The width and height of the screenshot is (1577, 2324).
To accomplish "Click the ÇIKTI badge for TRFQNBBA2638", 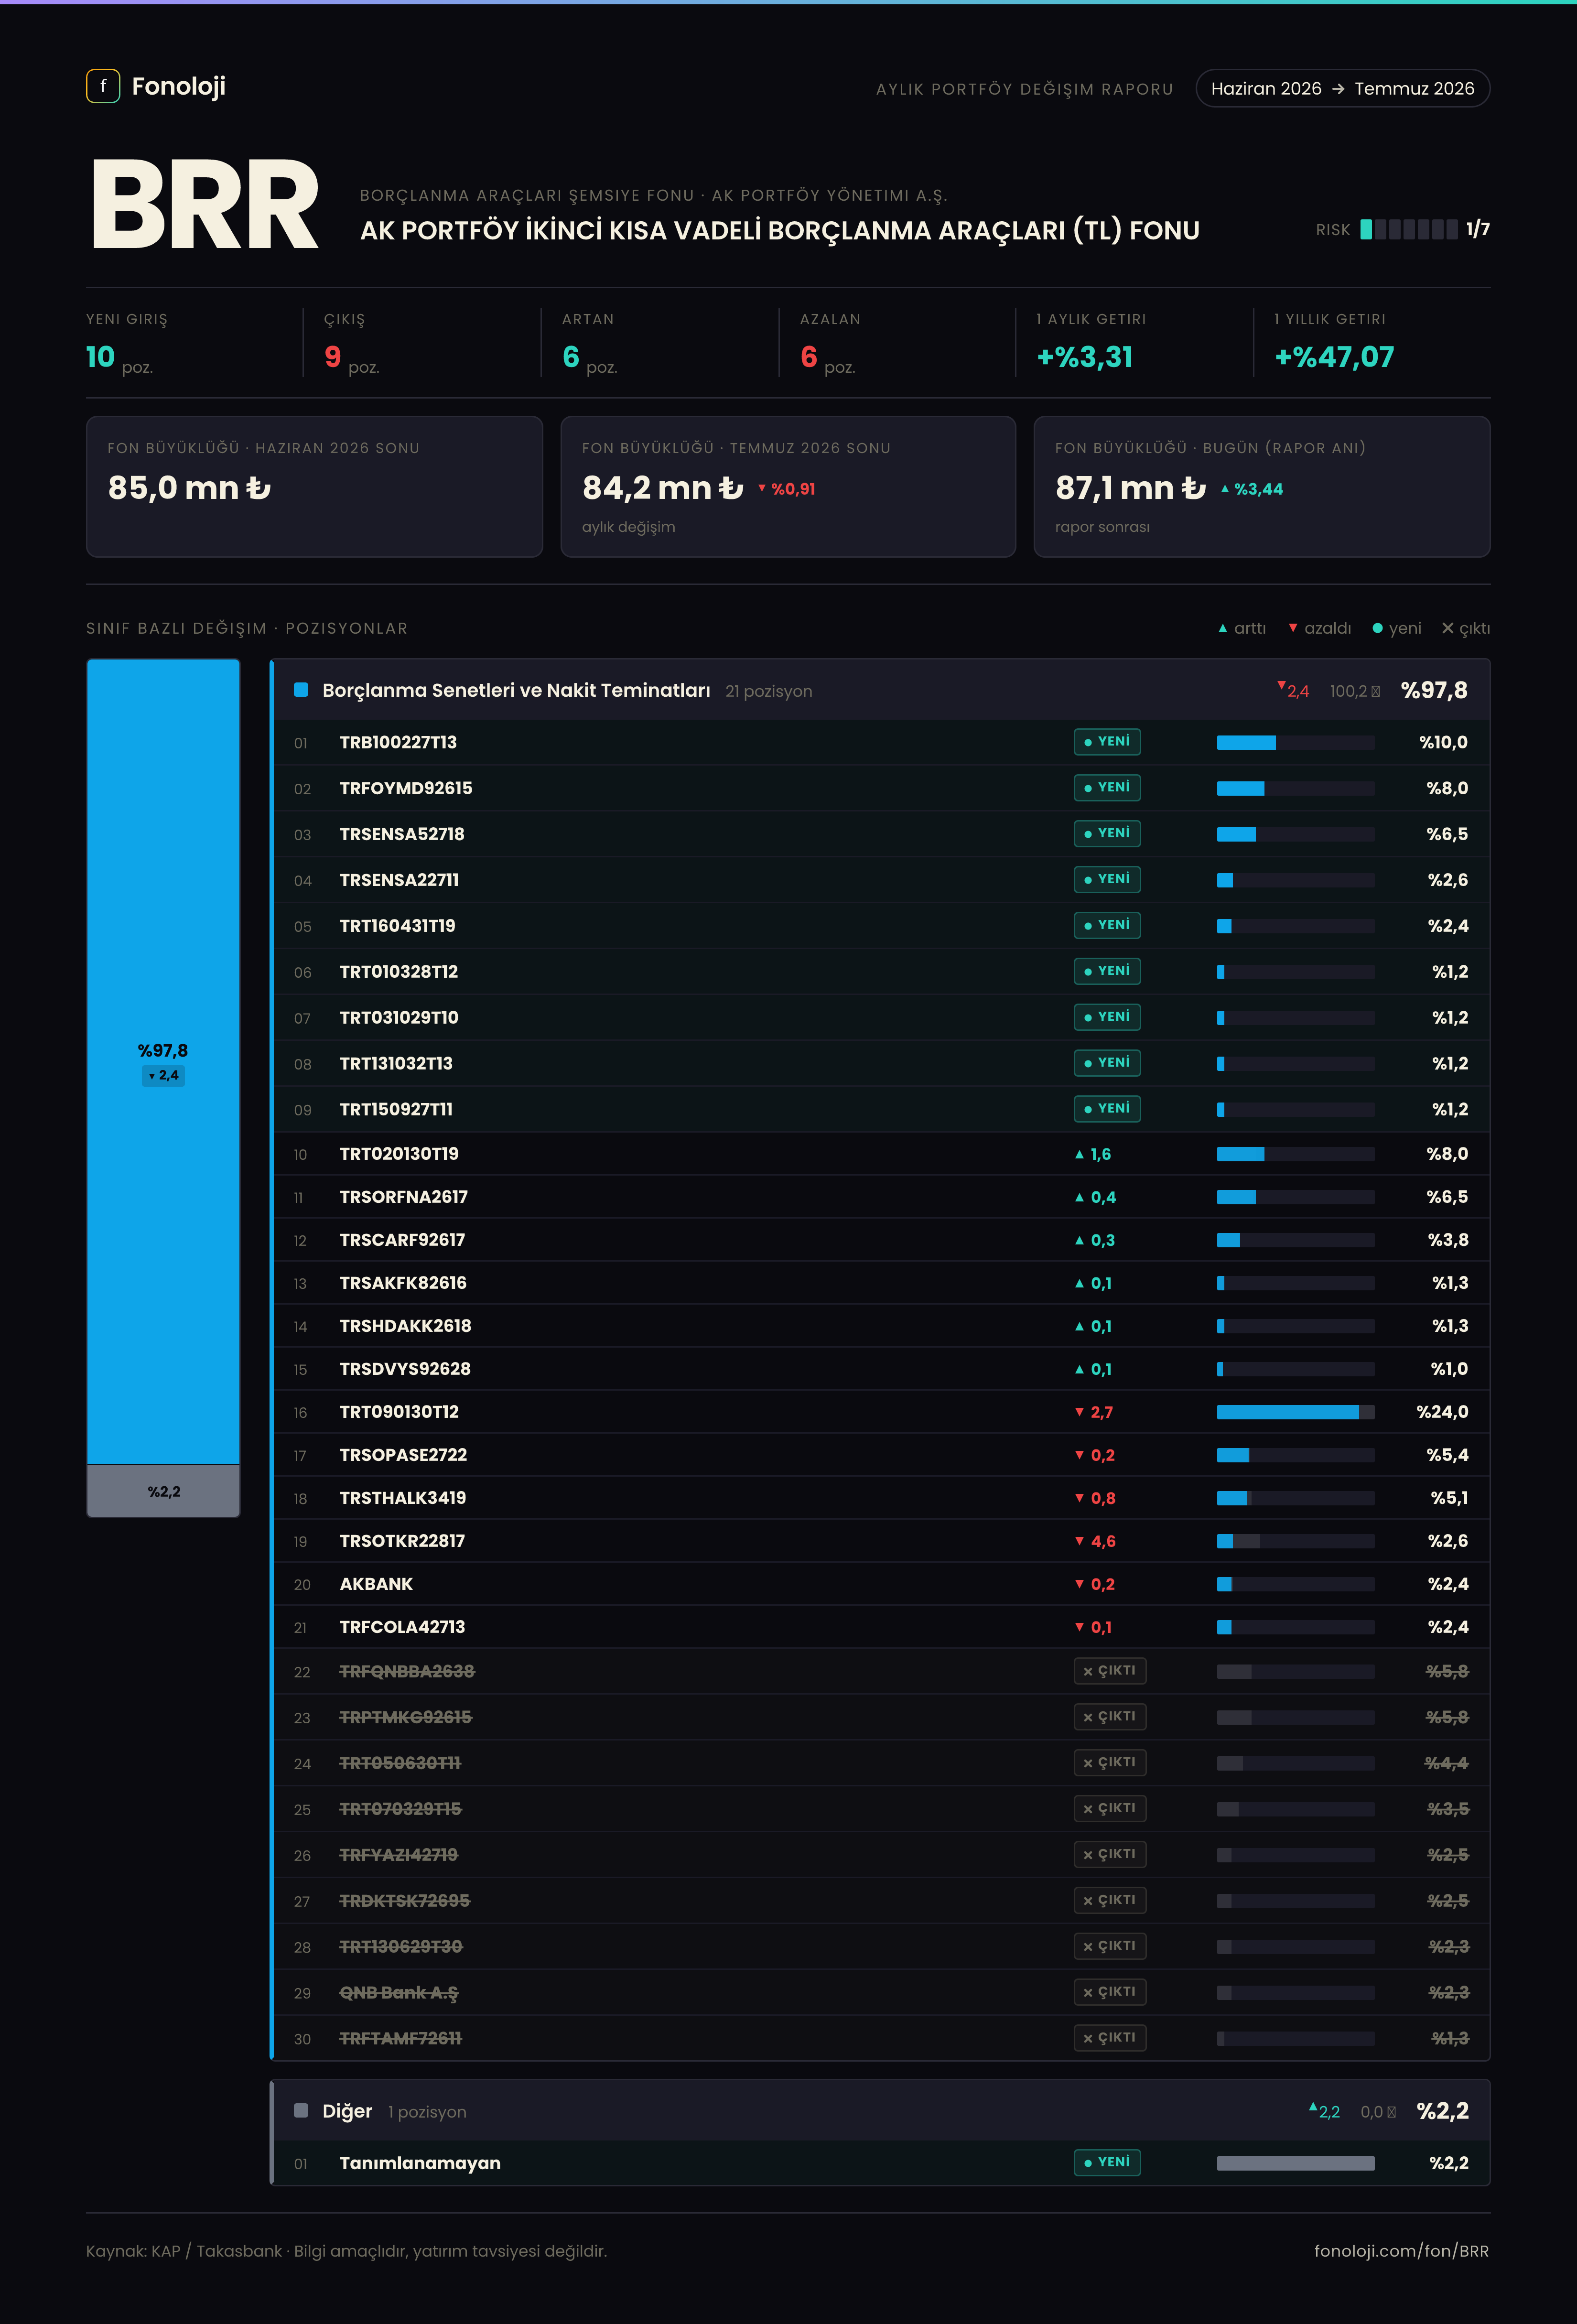I will click(x=1110, y=1671).
